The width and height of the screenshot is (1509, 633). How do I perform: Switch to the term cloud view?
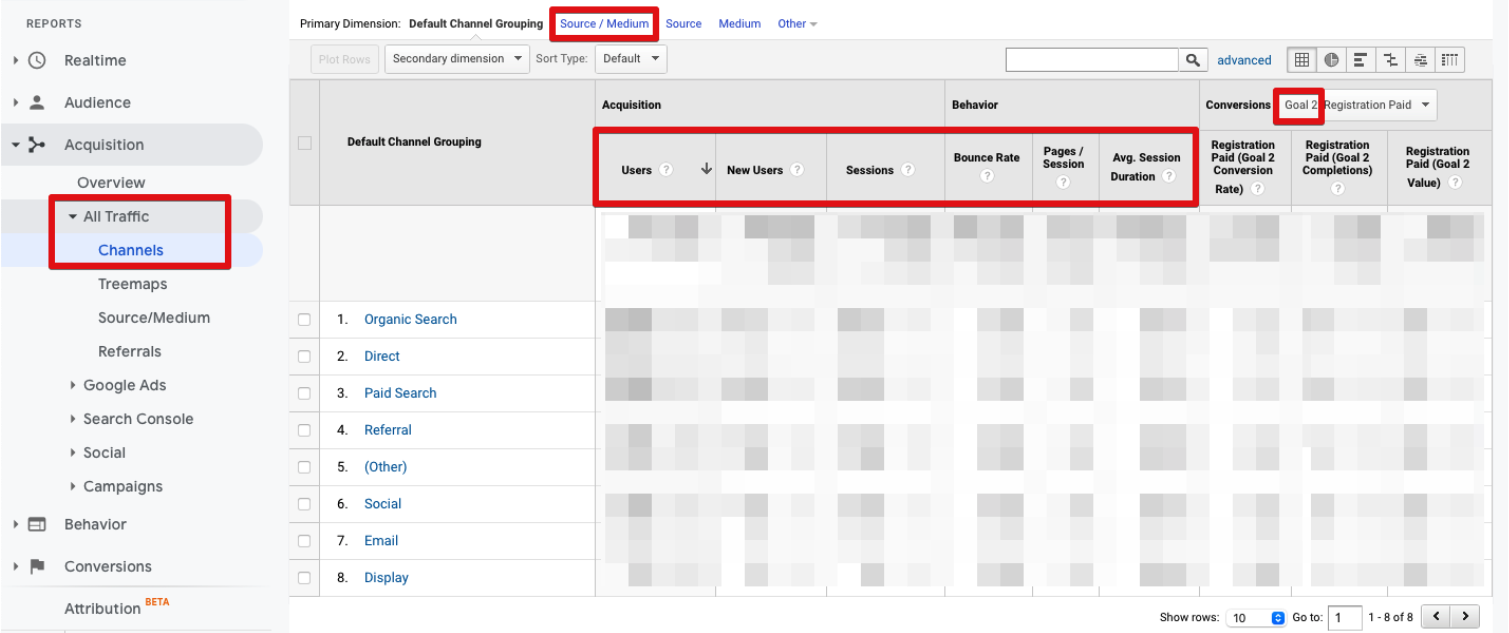point(1421,59)
